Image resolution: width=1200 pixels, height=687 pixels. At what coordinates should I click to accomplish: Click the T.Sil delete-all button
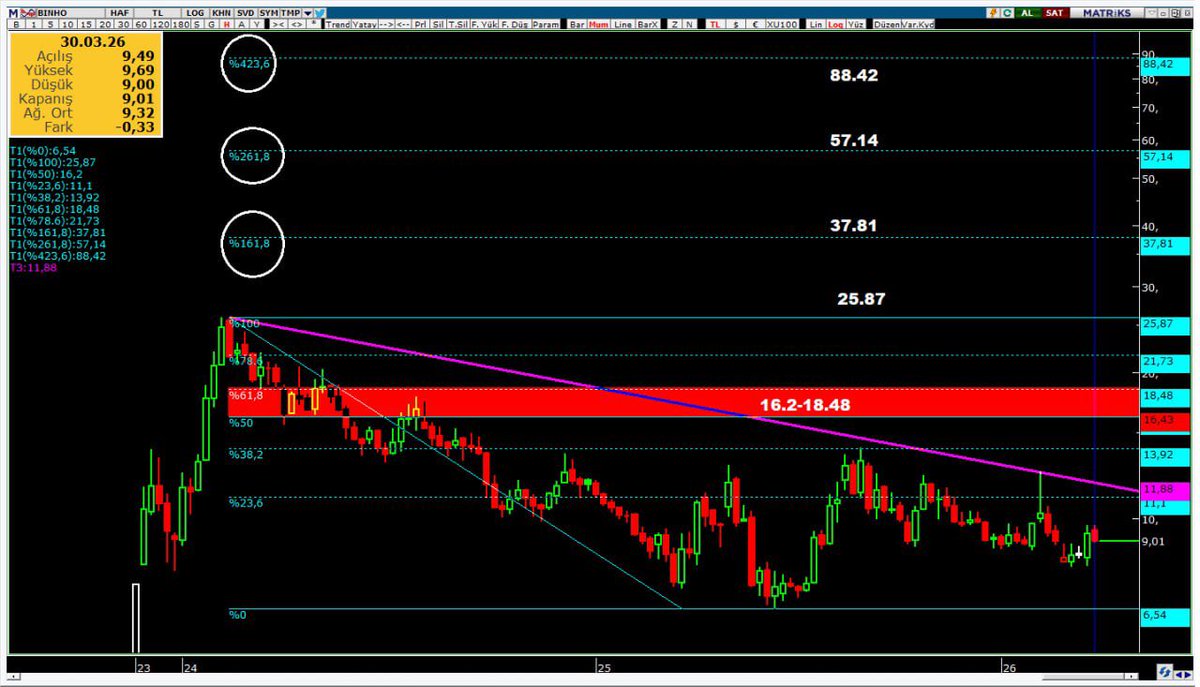[458, 24]
